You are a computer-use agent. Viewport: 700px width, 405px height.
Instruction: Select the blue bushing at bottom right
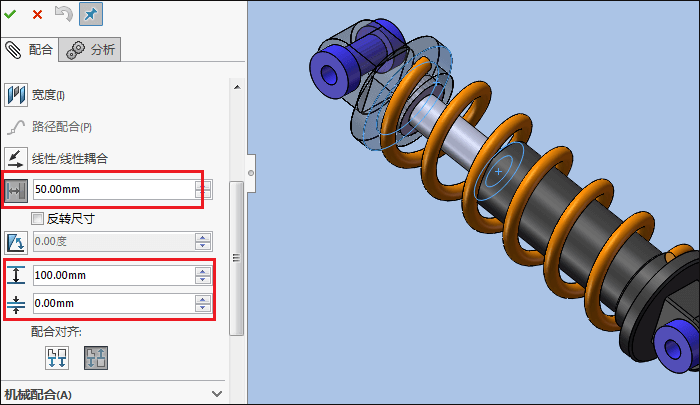pyautogui.click(x=675, y=348)
